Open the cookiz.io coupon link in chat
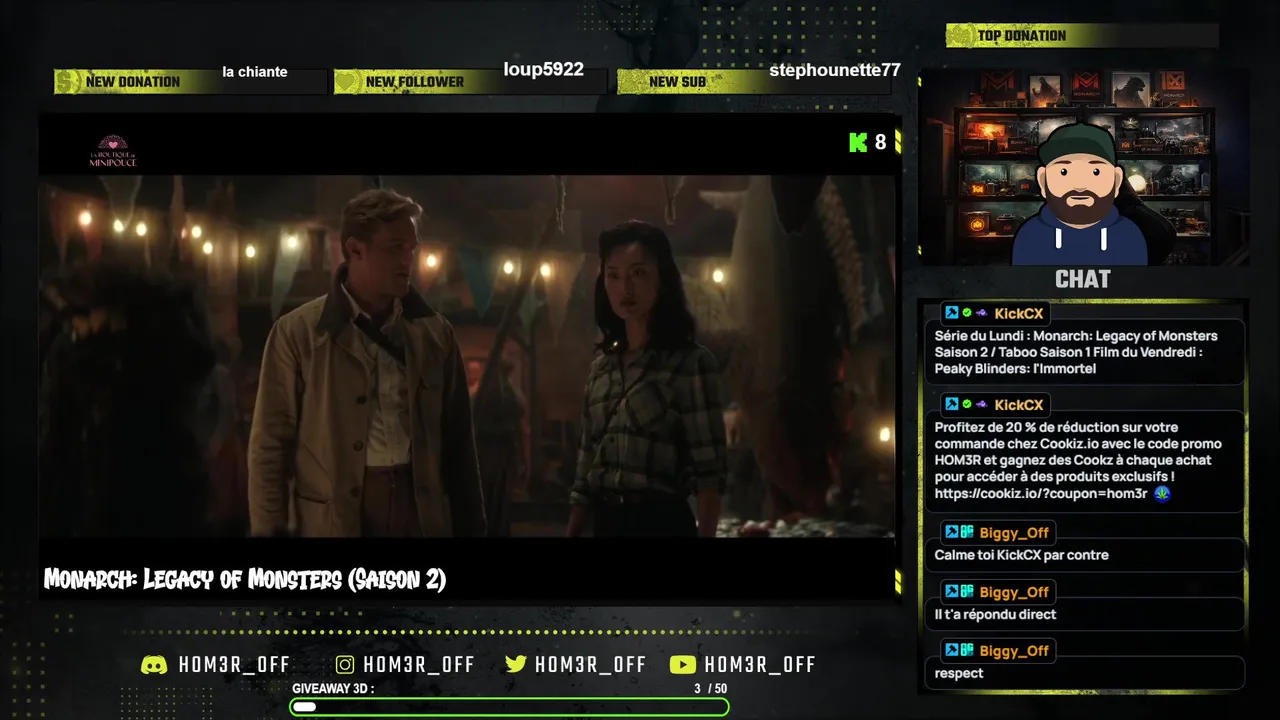This screenshot has width=1280, height=720. click(x=1040, y=494)
